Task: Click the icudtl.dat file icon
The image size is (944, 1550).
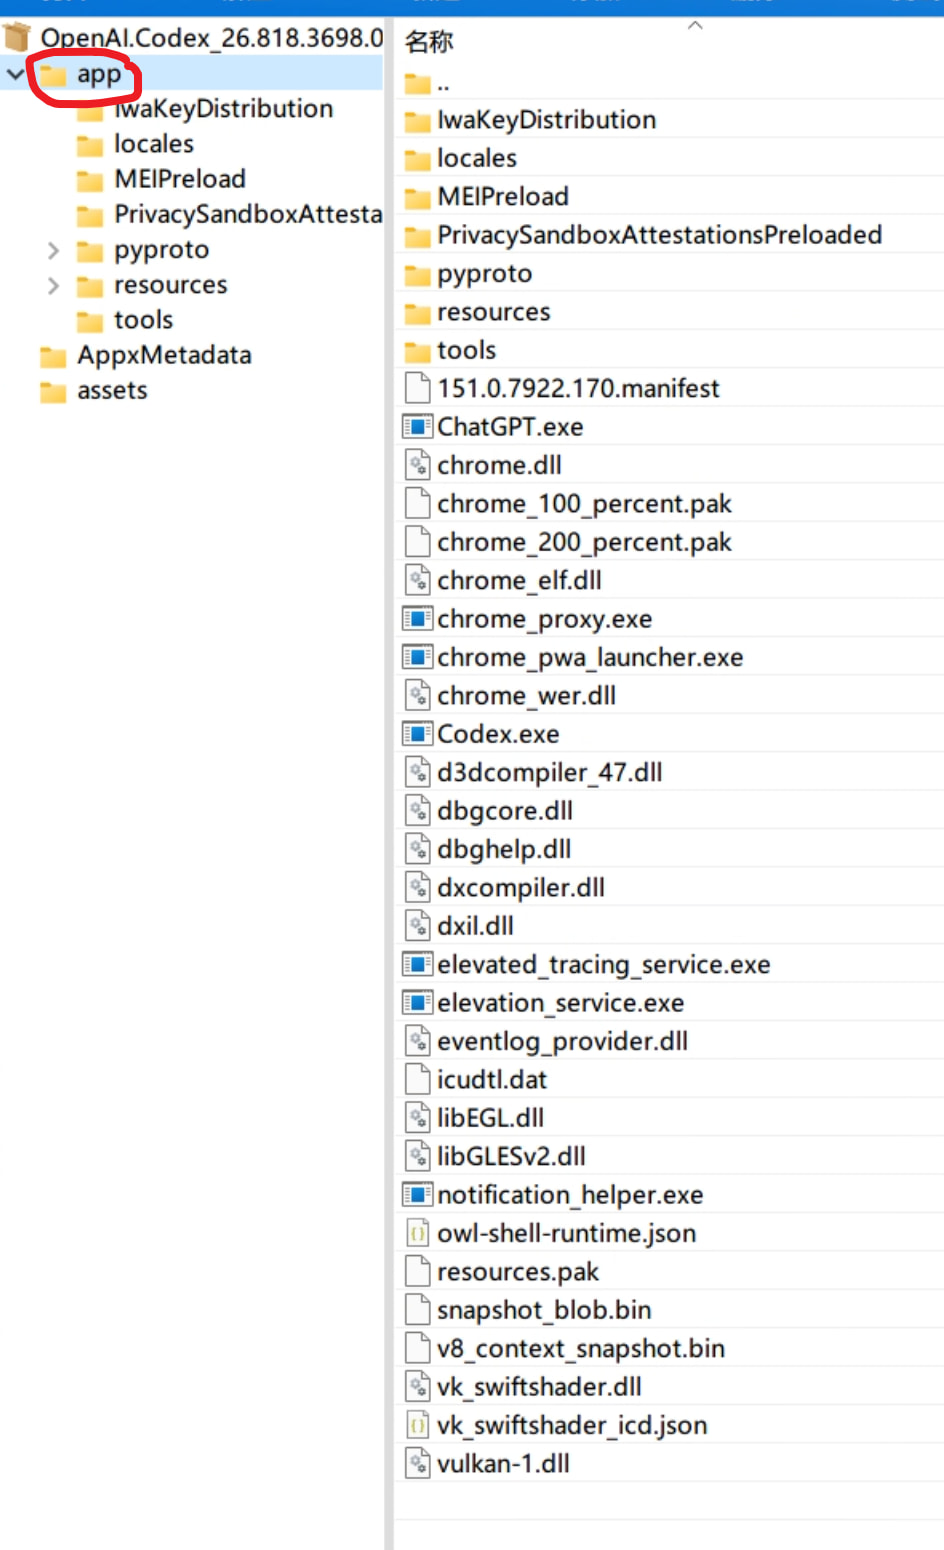Action: pyautogui.click(x=417, y=1079)
